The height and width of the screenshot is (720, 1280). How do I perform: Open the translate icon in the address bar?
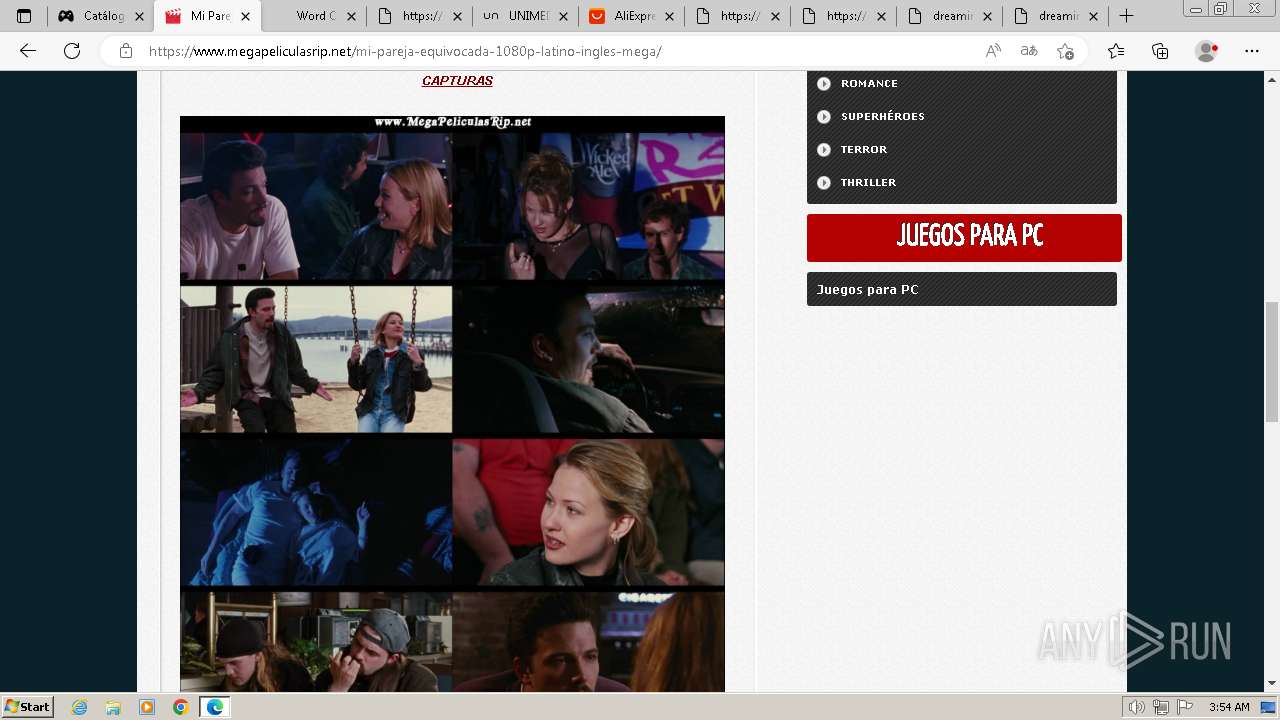click(1029, 51)
